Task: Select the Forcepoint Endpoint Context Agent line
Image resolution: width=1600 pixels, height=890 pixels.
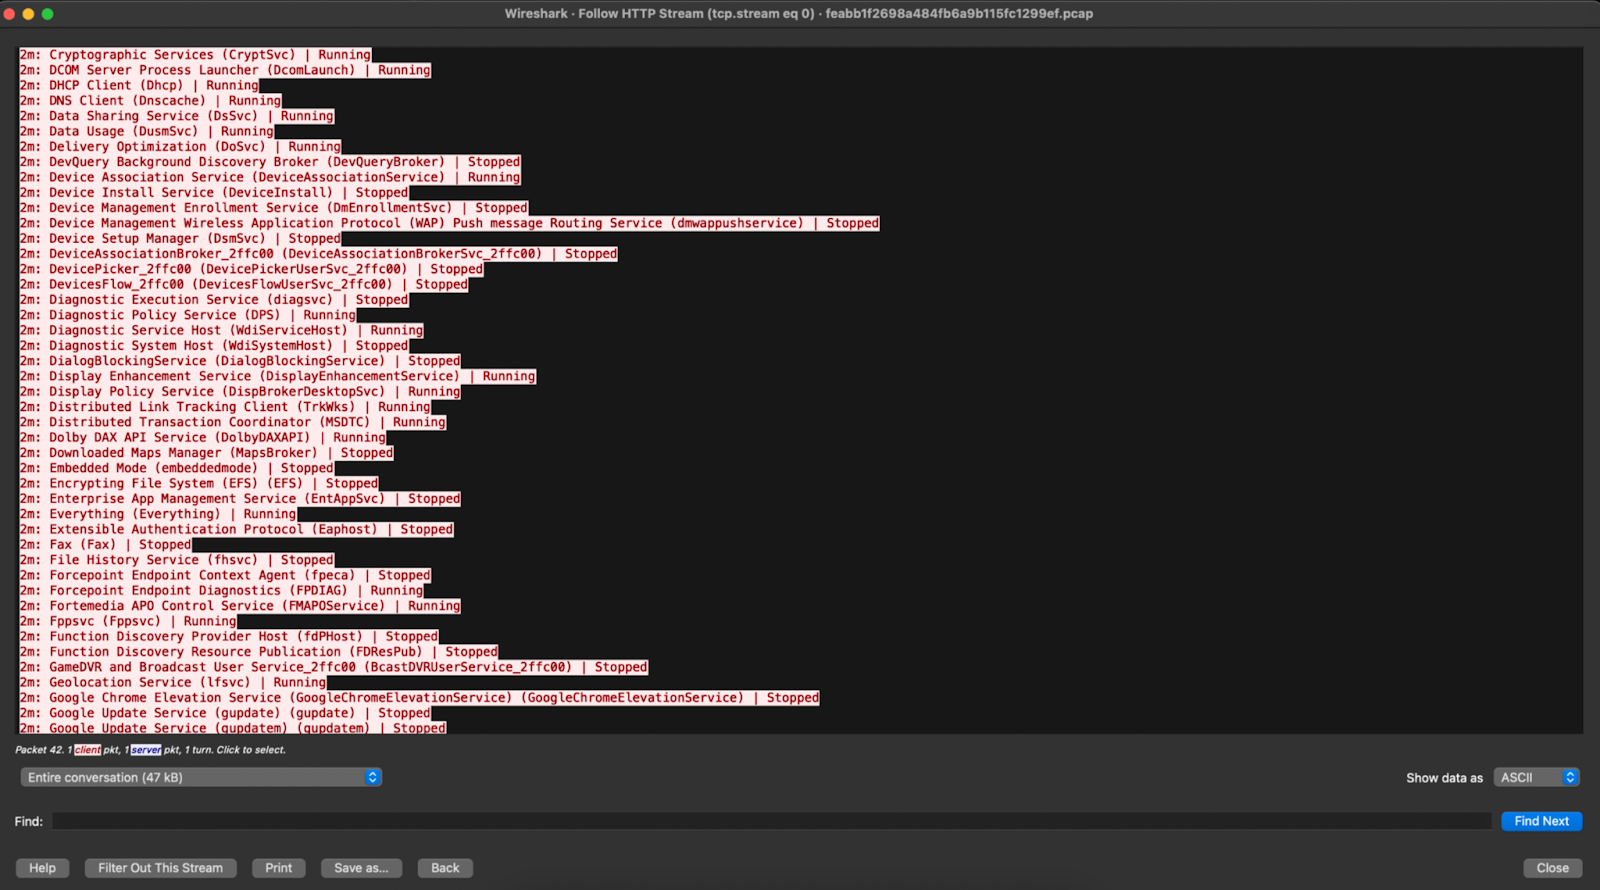Action: [225, 575]
